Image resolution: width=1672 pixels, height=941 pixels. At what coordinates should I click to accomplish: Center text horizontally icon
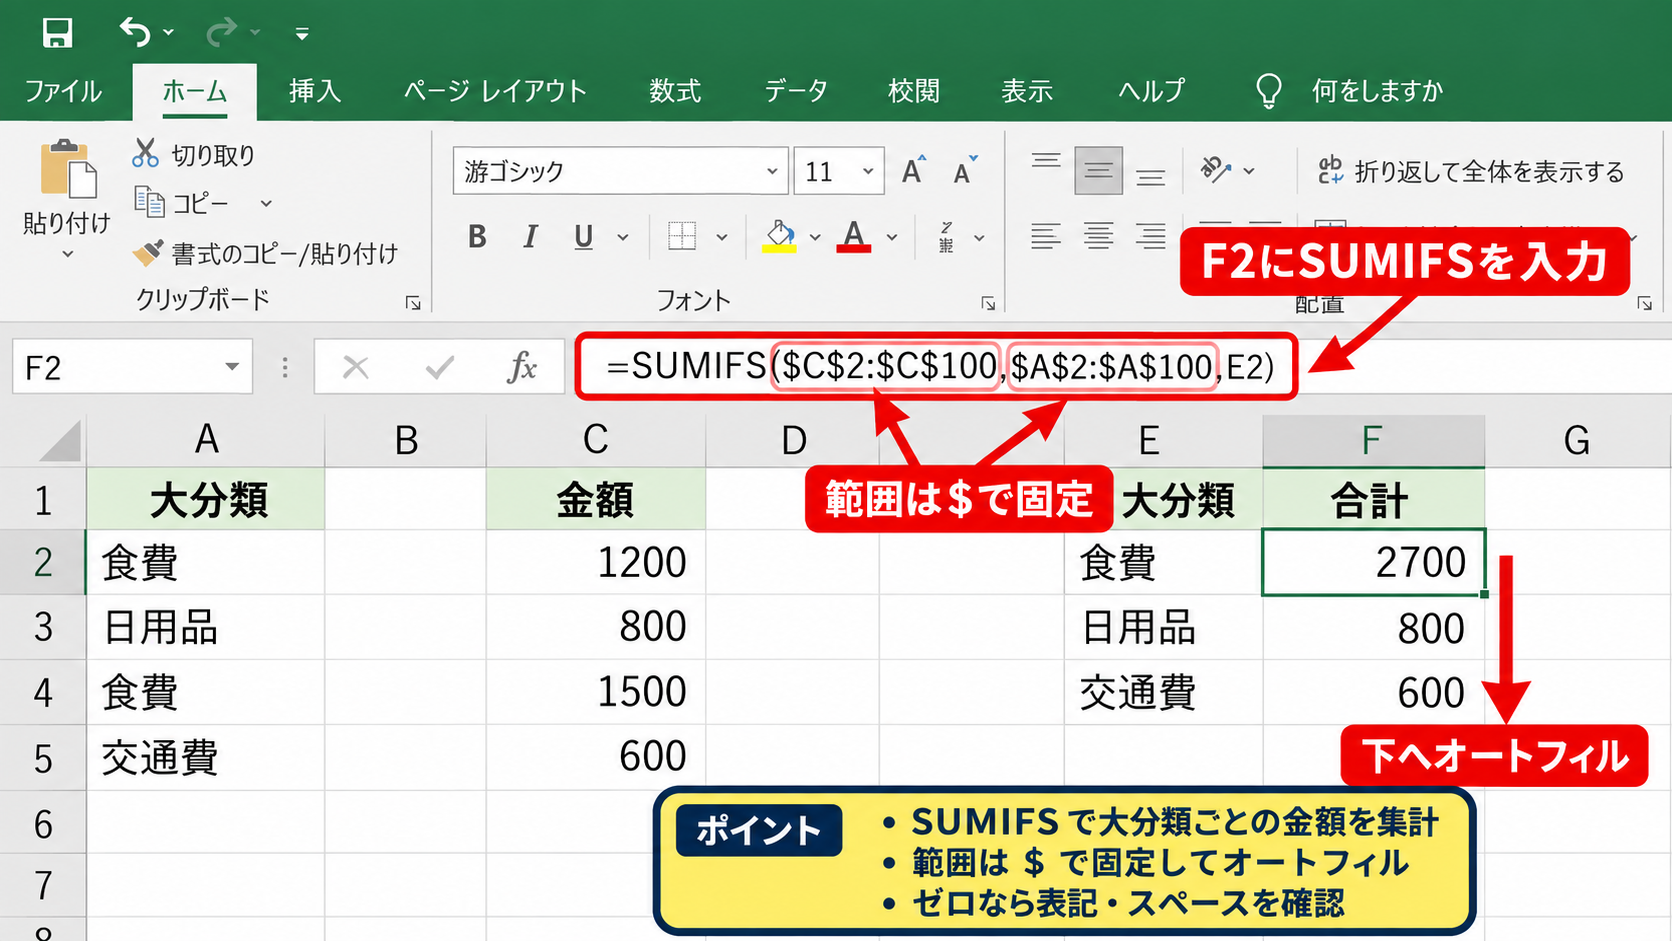point(1098,236)
